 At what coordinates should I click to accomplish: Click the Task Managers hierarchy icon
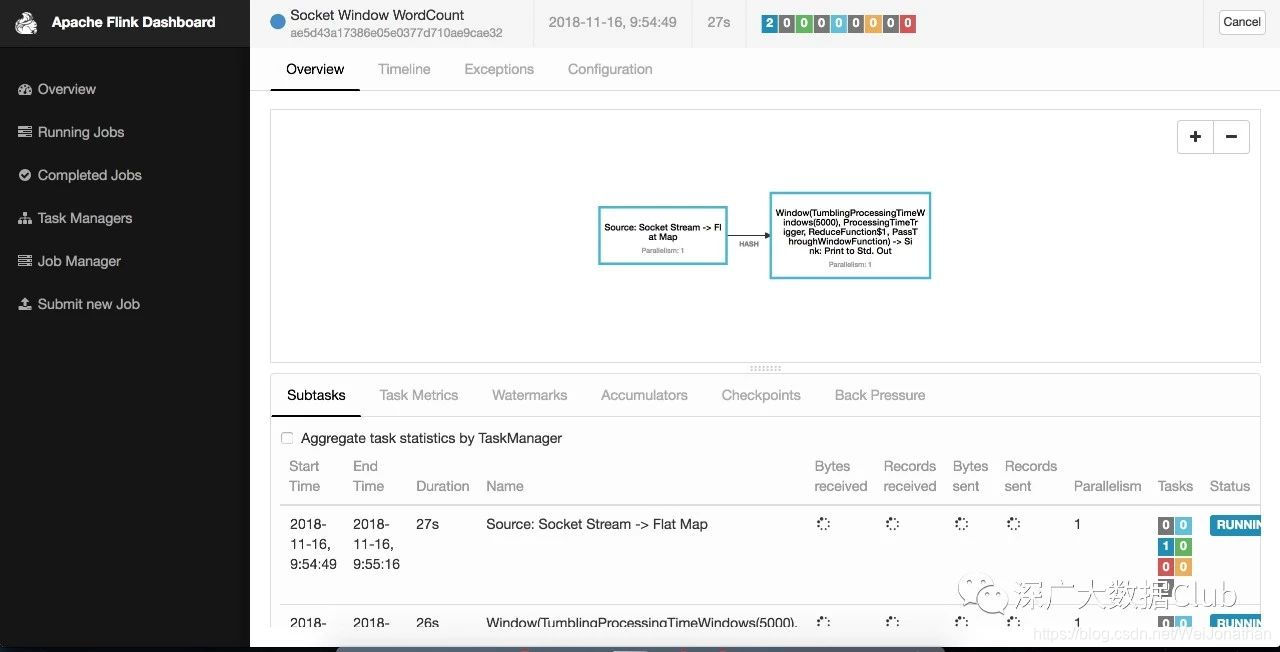tap(25, 218)
